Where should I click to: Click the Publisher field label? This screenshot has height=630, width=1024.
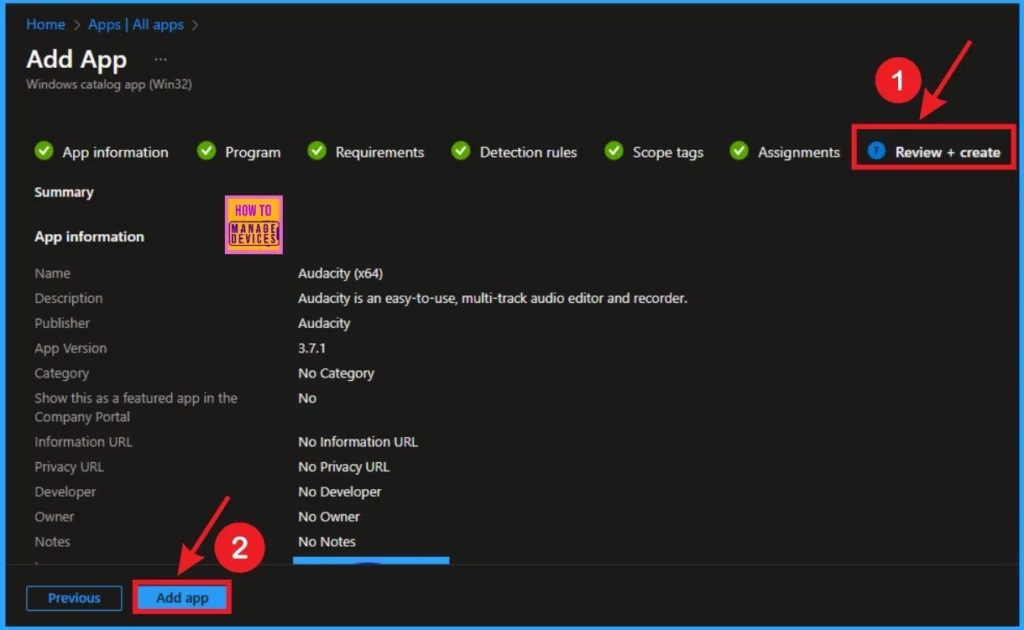(62, 323)
